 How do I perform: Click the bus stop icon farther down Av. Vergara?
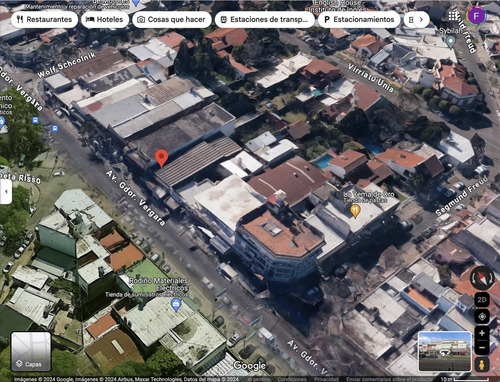pos(55,128)
